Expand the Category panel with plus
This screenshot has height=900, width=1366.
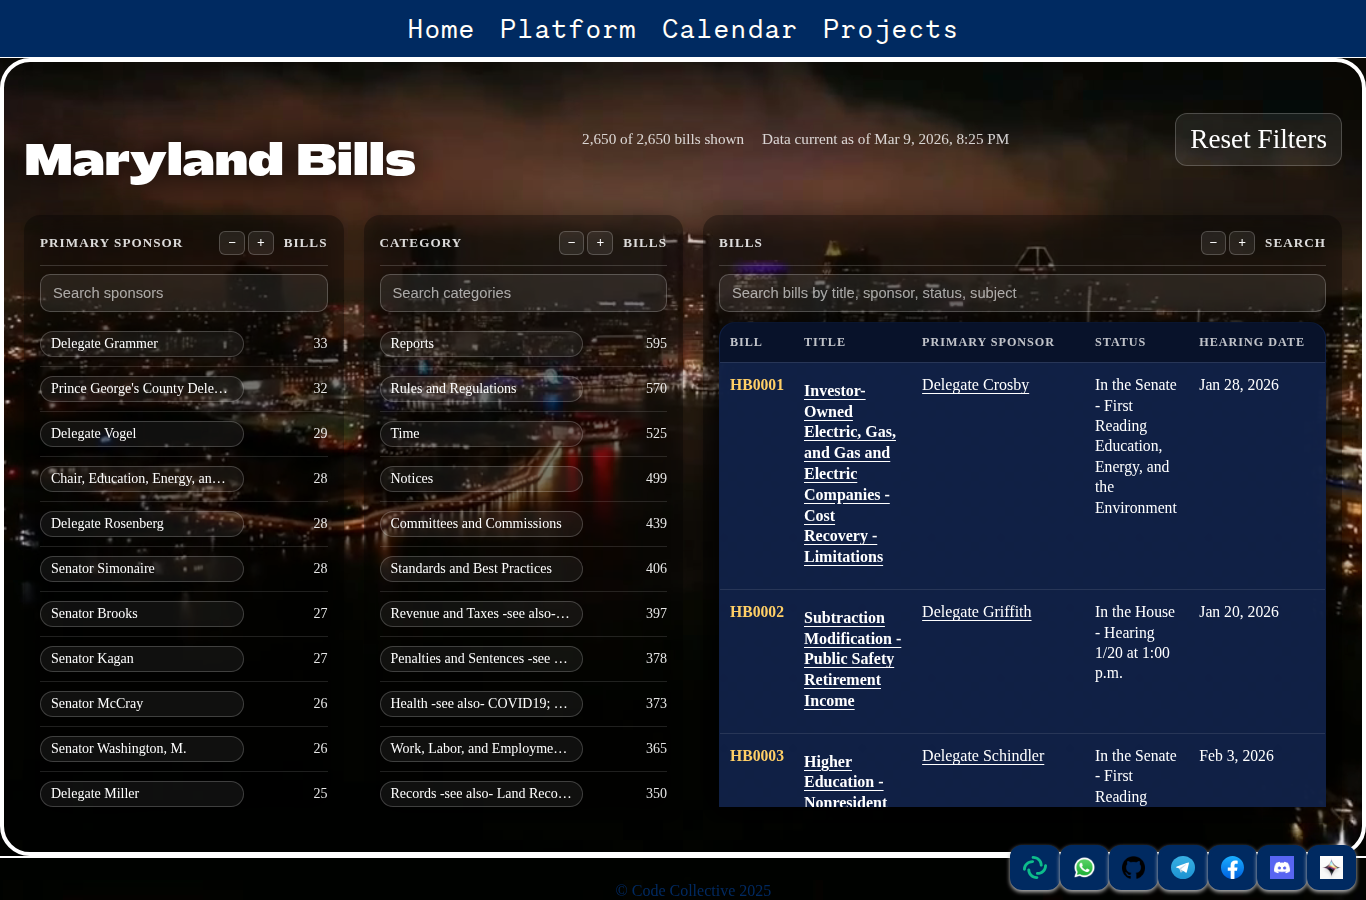coord(600,243)
